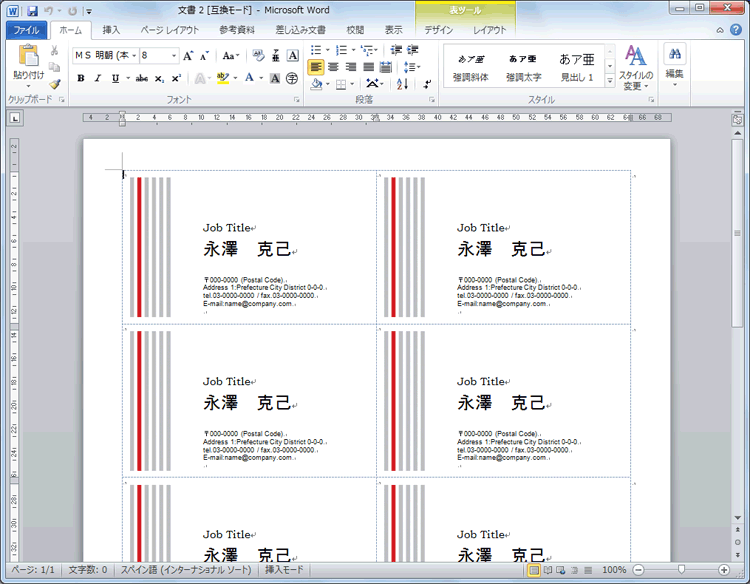Viewport: 750px width, 584px height.
Task: Open the 挿入 (Insert) tab
Action: (111, 30)
